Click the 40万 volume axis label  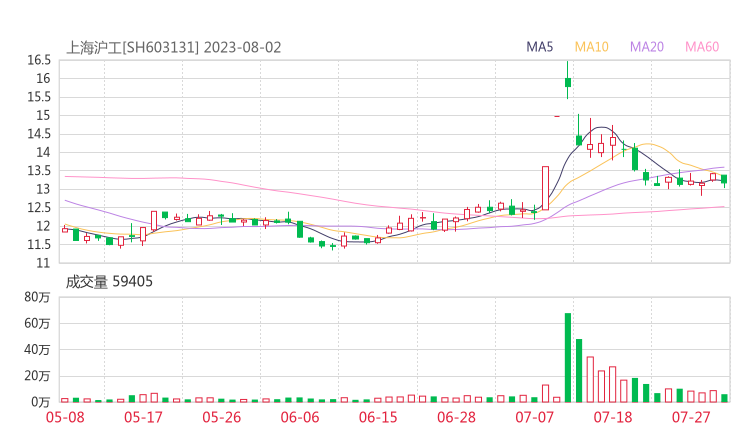pos(37,349)
